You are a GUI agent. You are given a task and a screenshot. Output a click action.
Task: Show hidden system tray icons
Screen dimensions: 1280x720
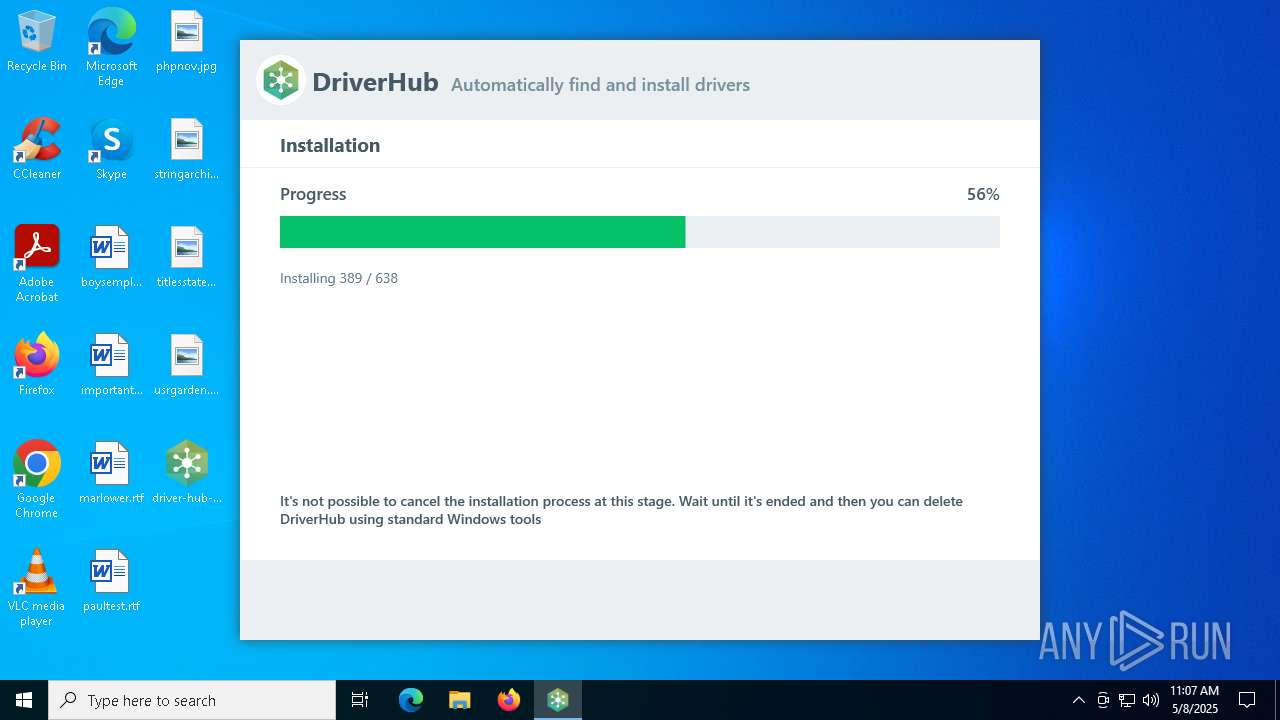click(x=1078, y=700)
